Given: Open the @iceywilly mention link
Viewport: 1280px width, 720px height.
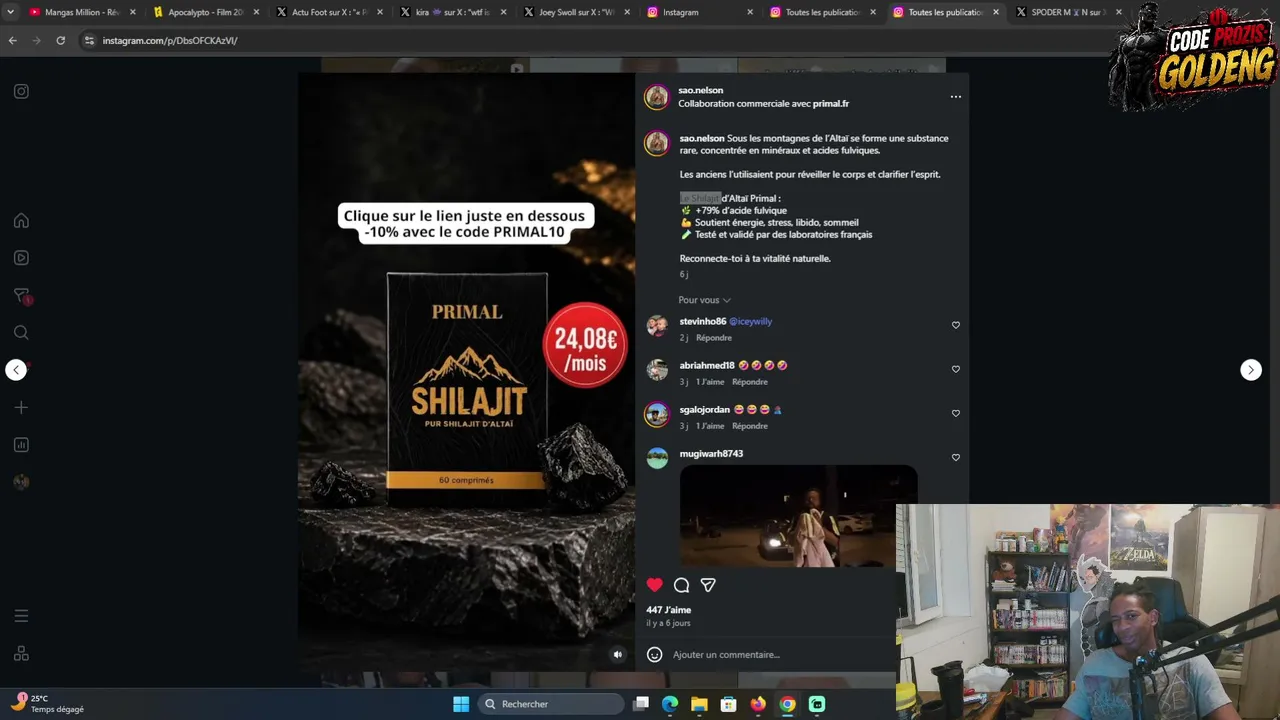Looking at the screenshot, I should (x=750, y=322).
